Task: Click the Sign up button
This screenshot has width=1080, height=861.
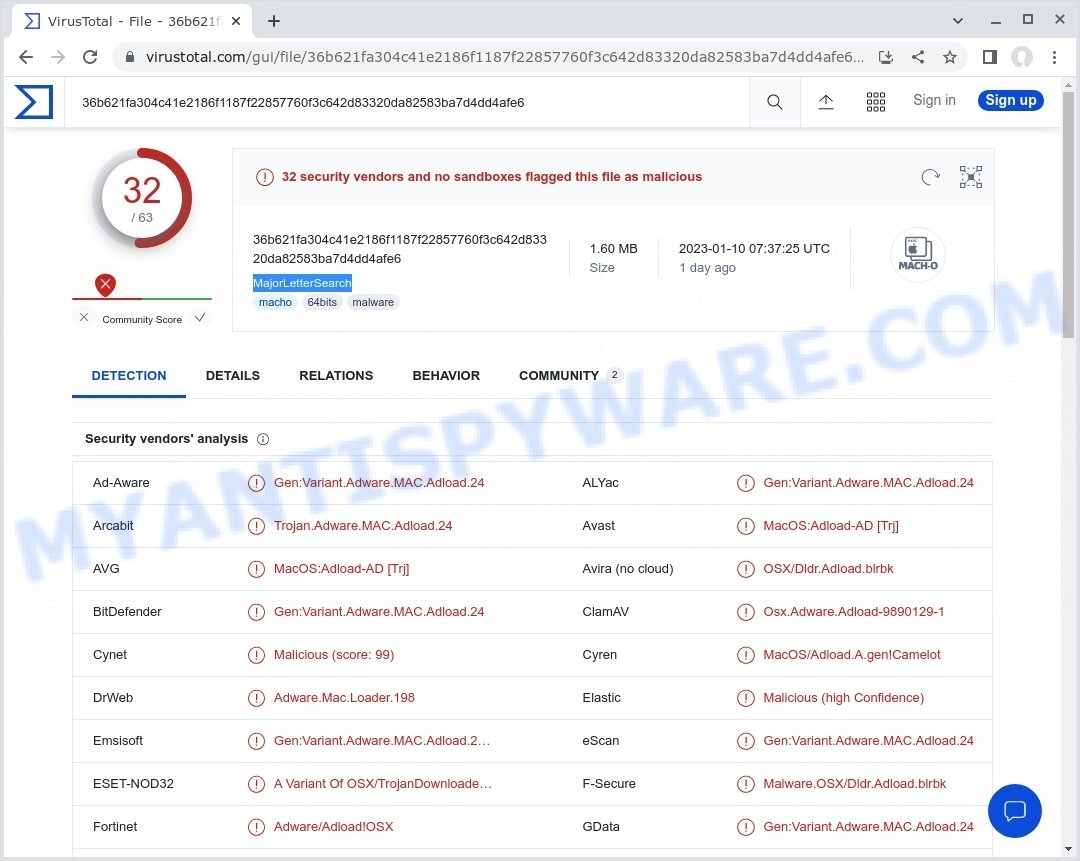Action: [x=1010, y=101]
